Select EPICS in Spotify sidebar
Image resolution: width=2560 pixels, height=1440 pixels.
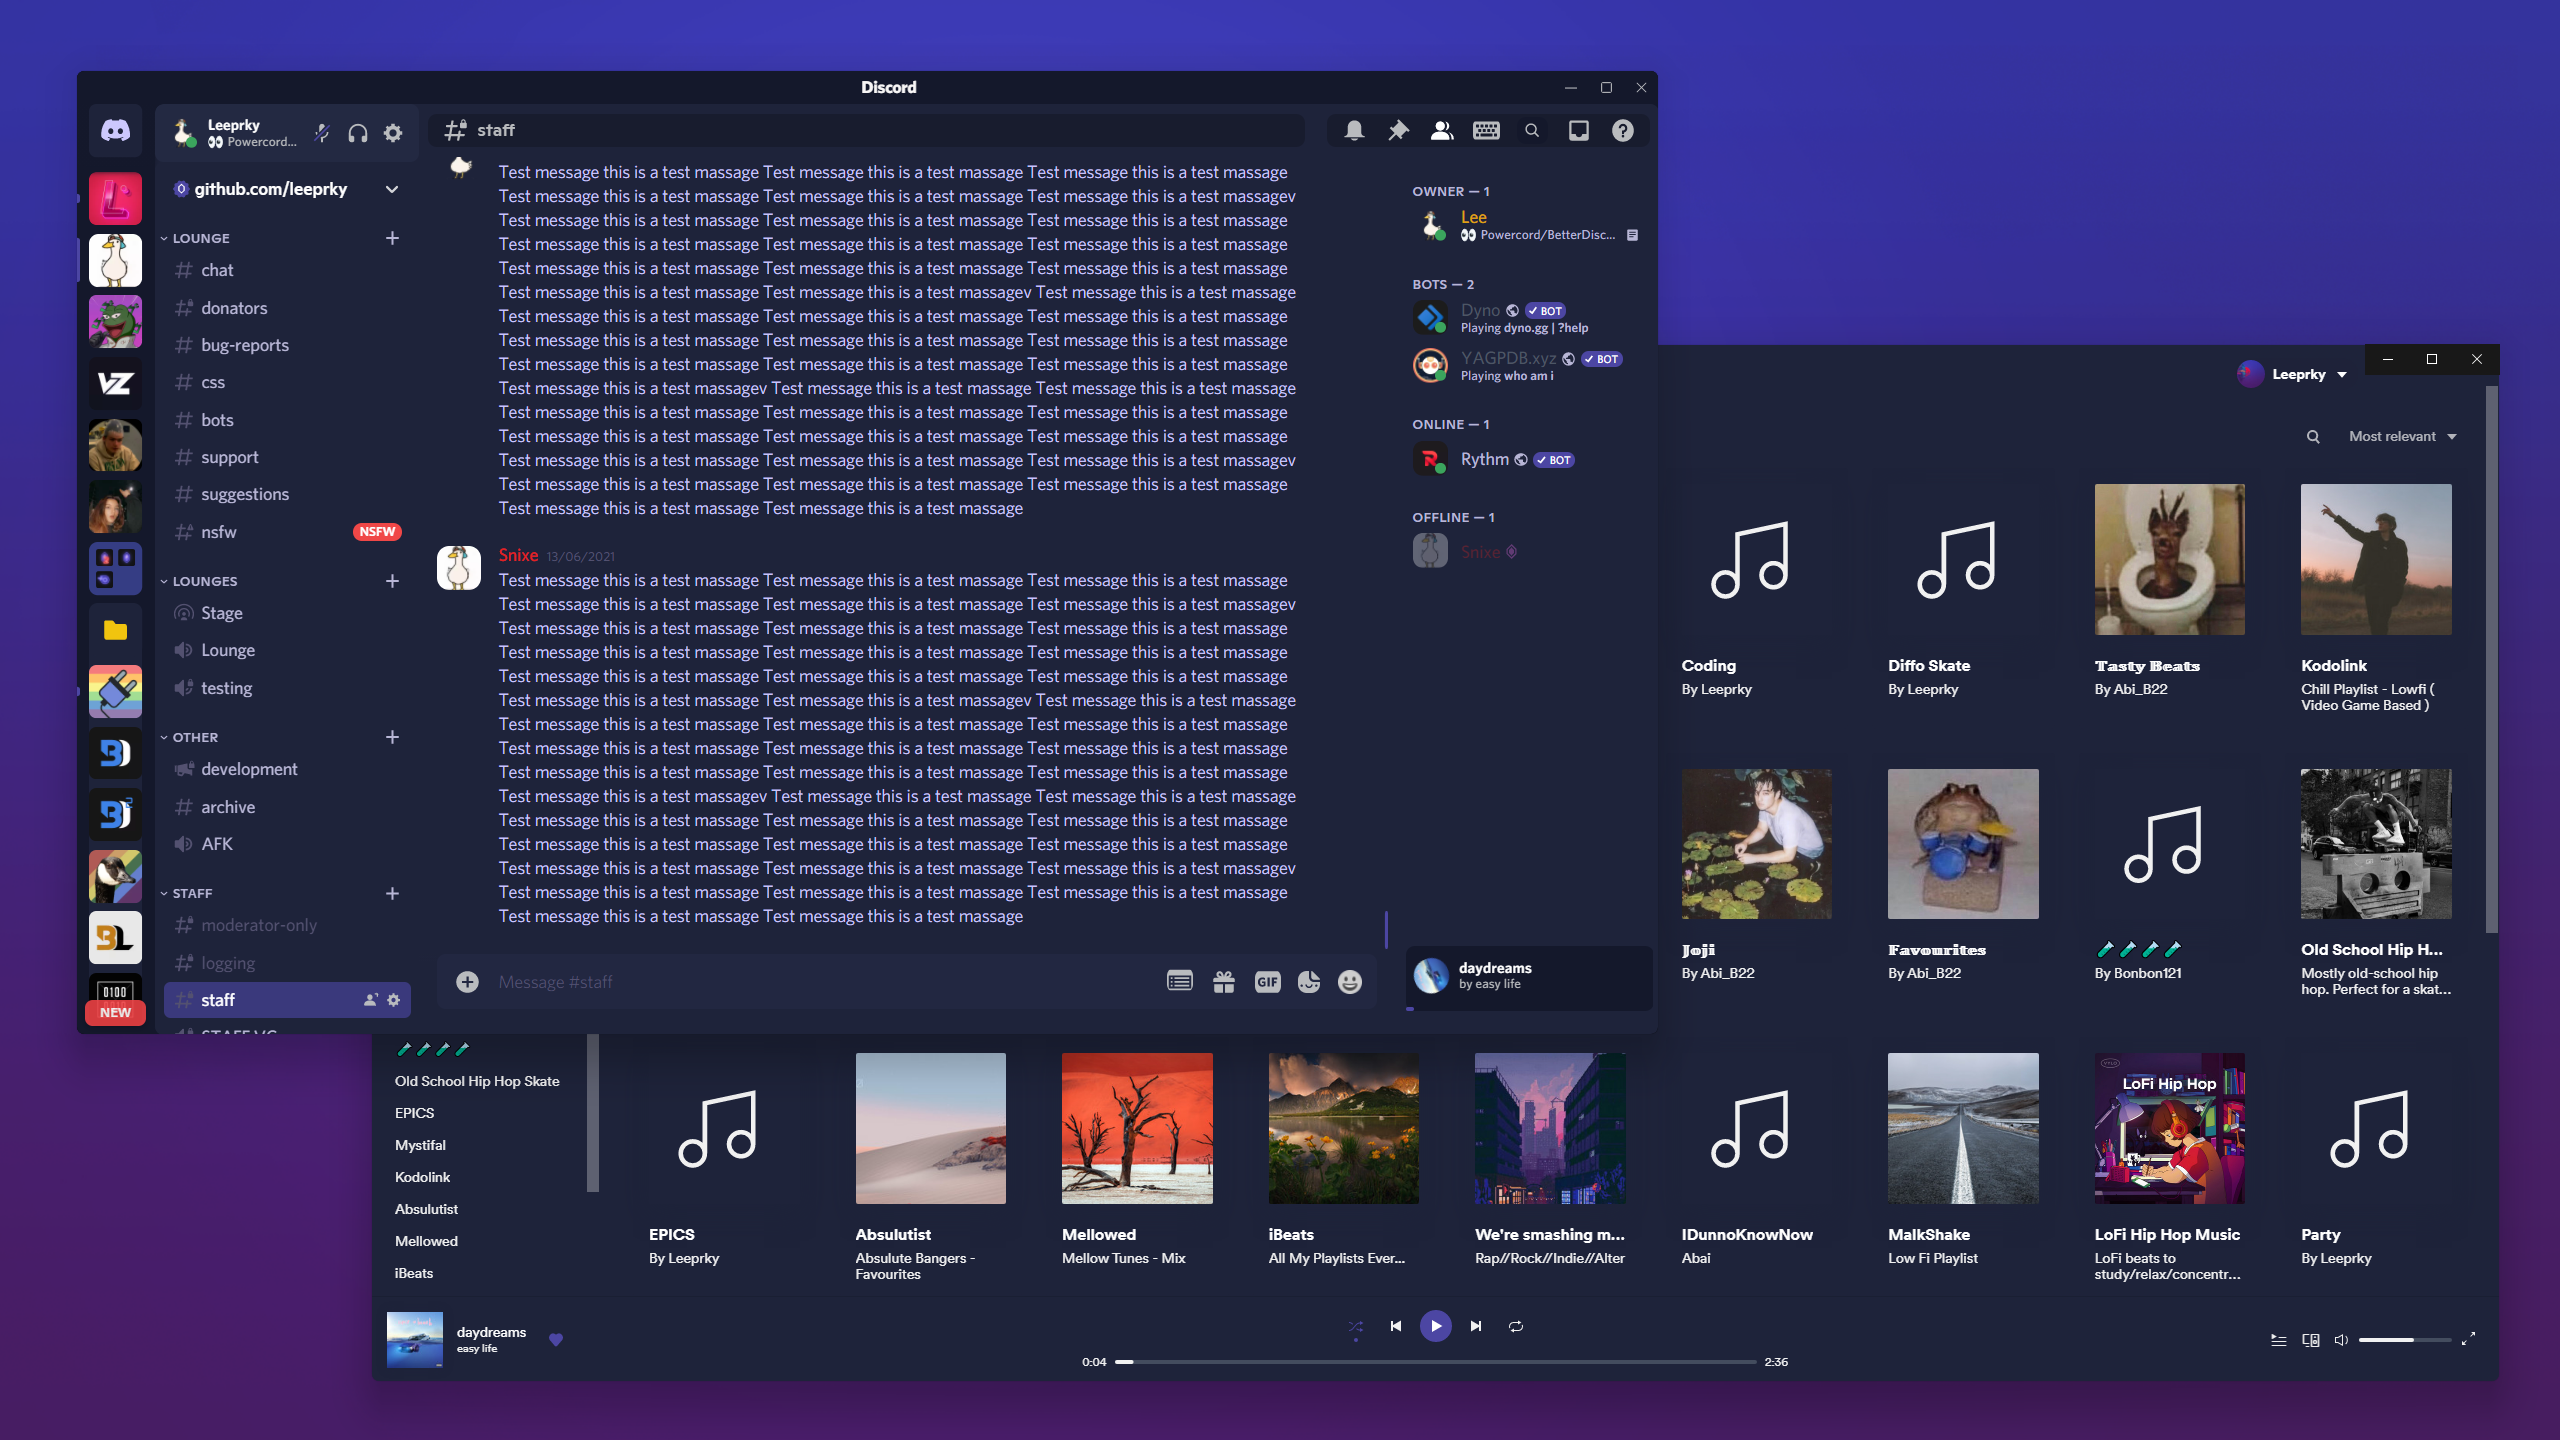(x=414, y=1113)
